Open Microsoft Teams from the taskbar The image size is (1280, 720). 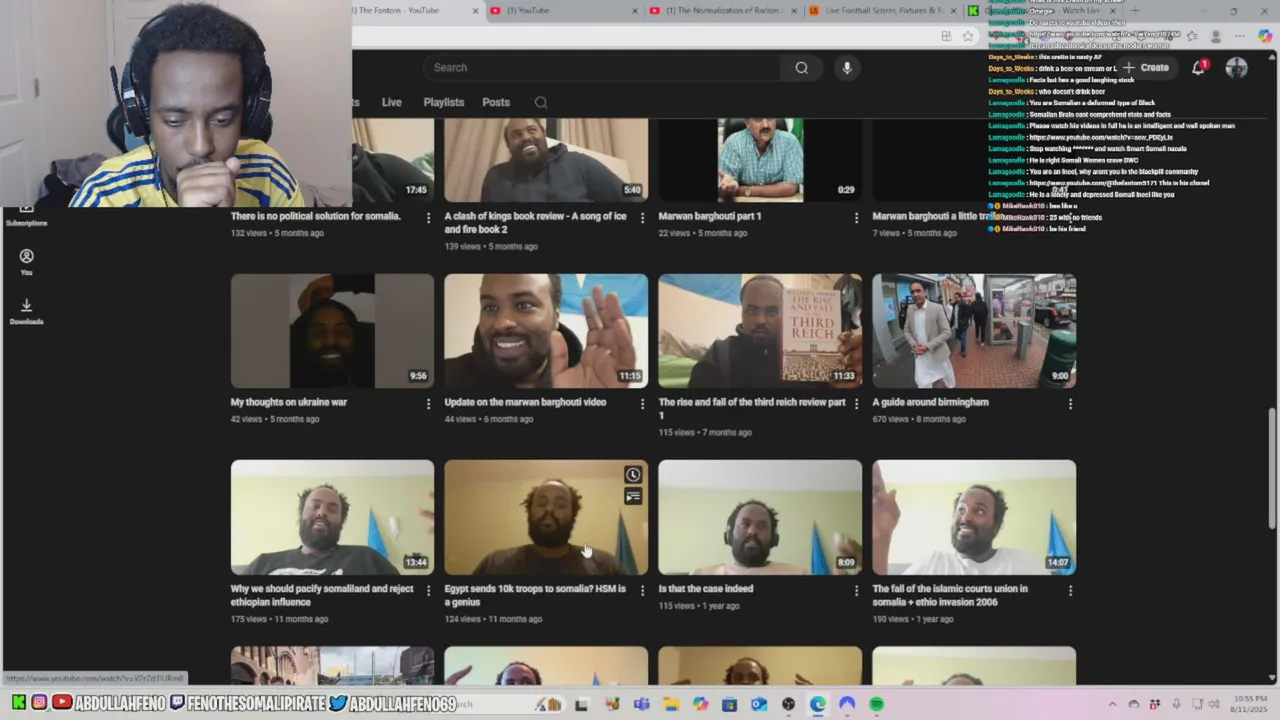tap(641, 704)
